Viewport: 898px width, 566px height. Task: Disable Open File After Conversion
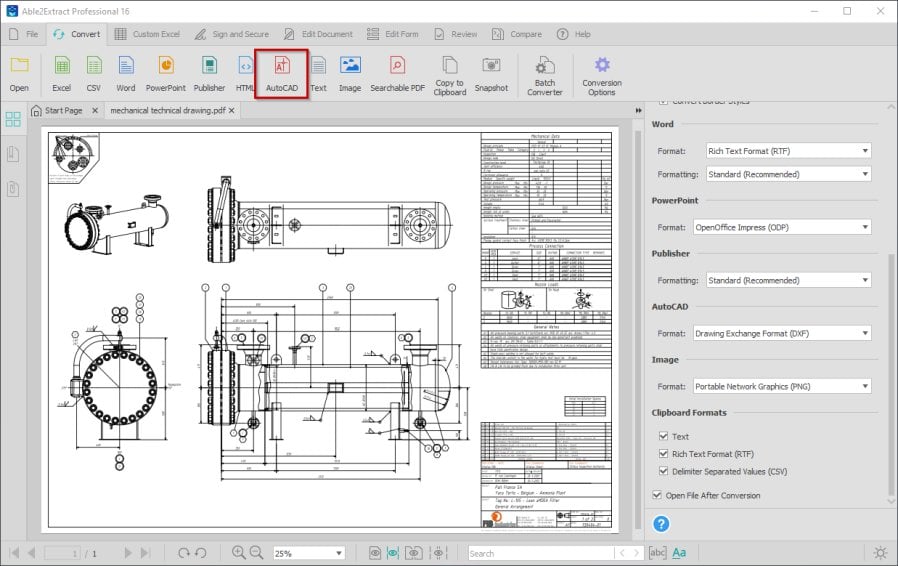click(x=657, y=495)
